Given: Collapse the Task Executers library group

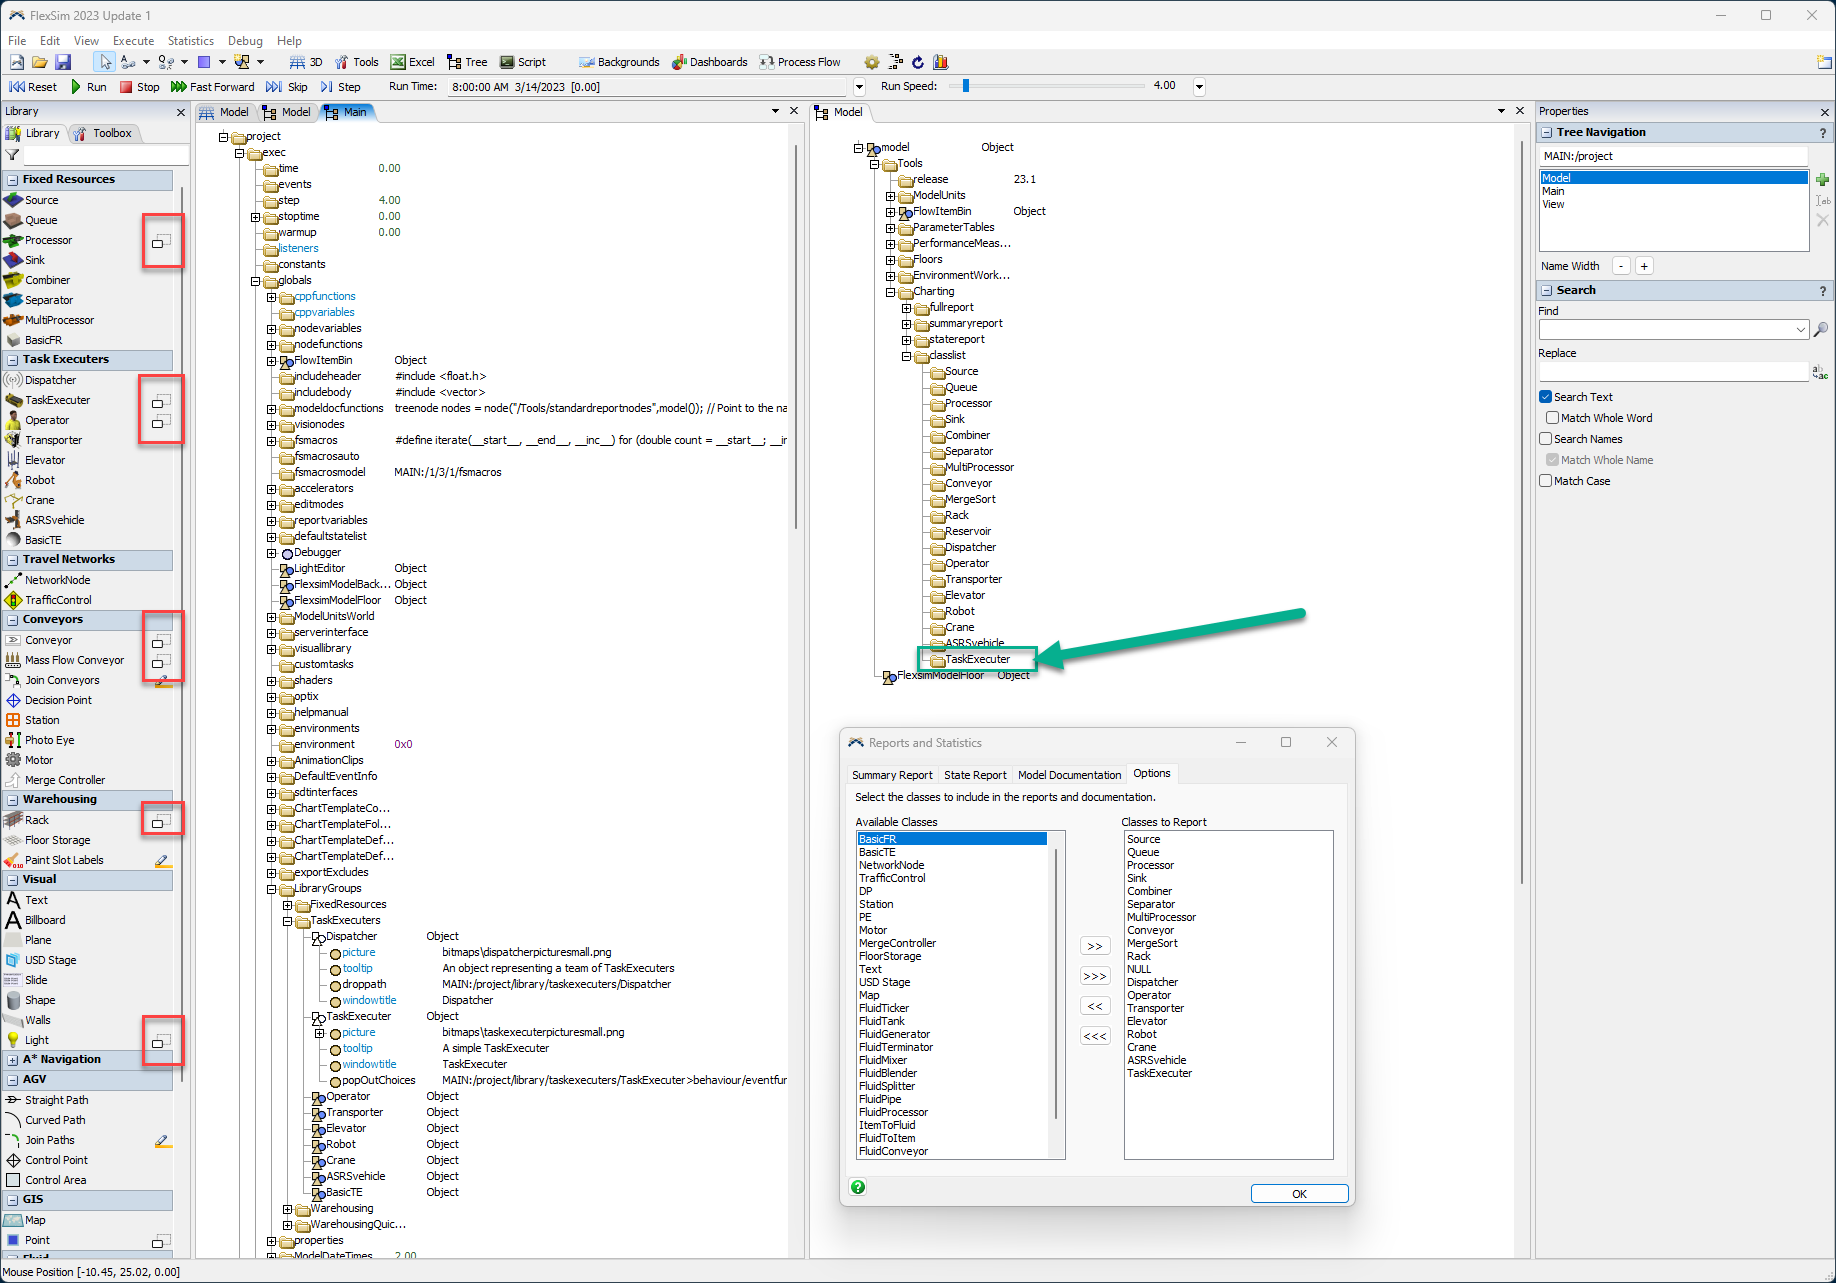Looking at the screenshot, I should (13, 360).
